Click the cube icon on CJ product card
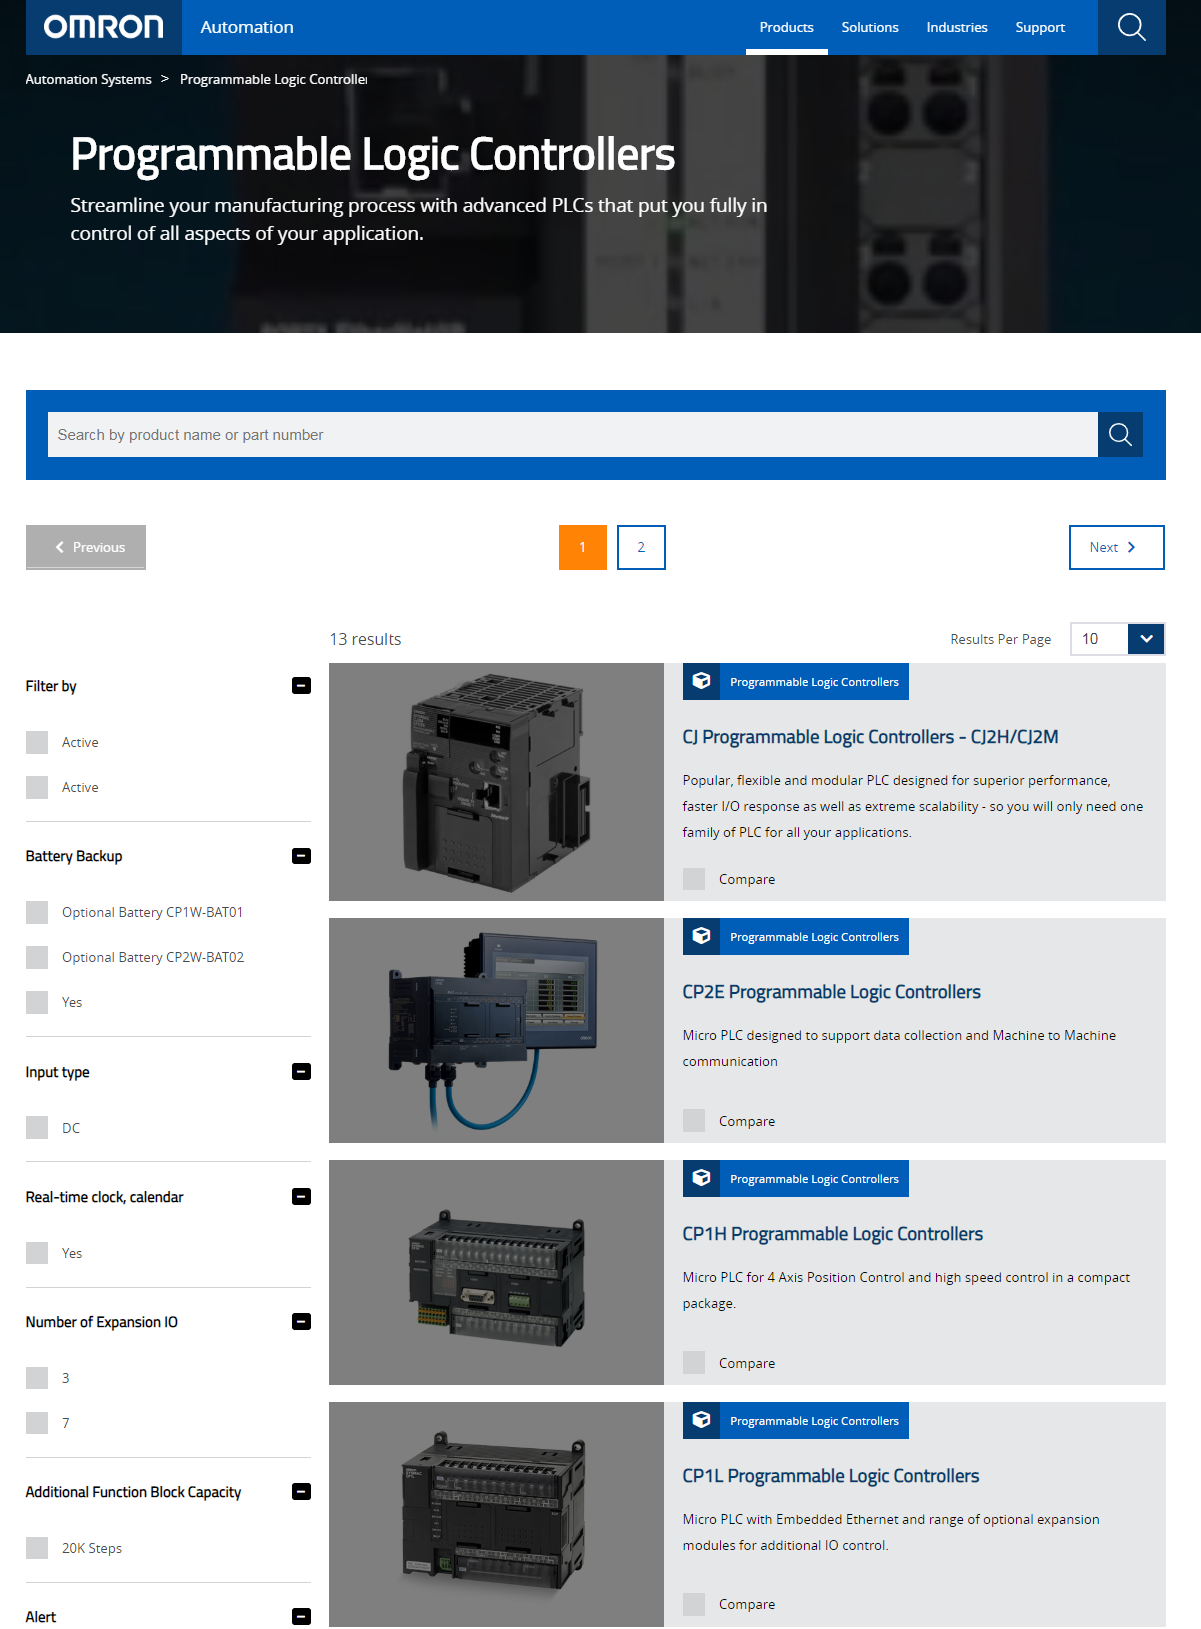The height and width of the screenshot is (1629, 1201). pyautogui.click(x=702, y=682)
